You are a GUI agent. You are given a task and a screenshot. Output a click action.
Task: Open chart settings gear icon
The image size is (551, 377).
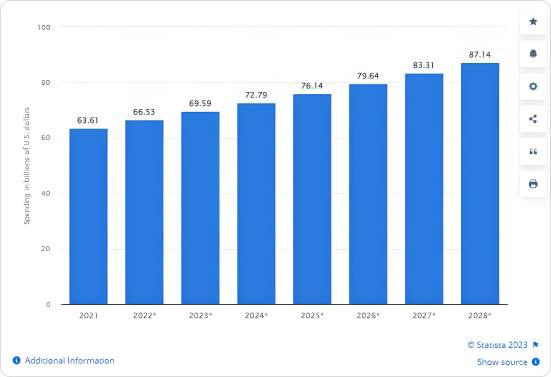(x=533, y=86)
